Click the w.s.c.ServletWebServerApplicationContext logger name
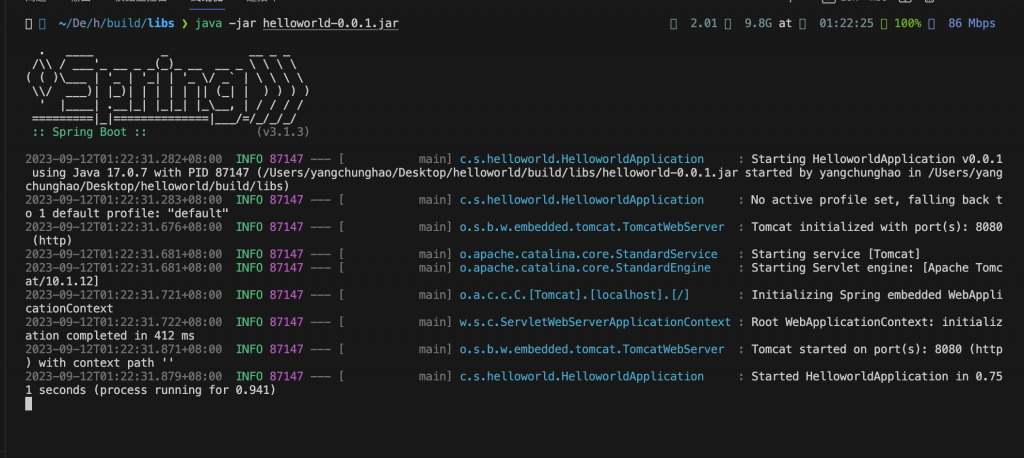 coord(595,321)
